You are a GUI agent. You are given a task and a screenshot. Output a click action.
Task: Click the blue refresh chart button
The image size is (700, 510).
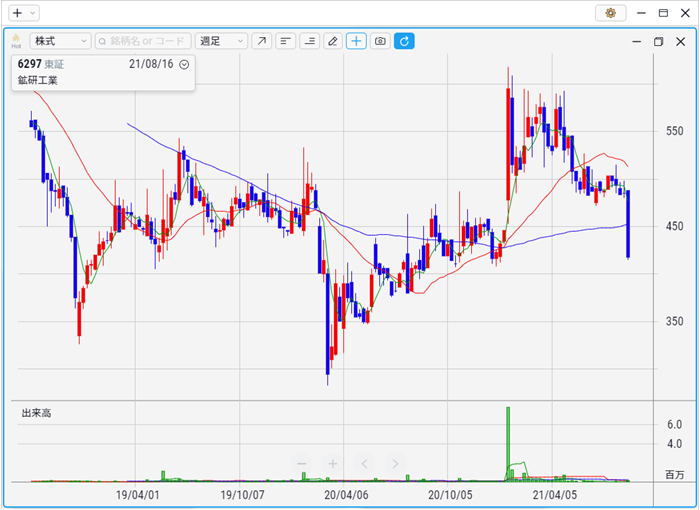pos(404,41)
